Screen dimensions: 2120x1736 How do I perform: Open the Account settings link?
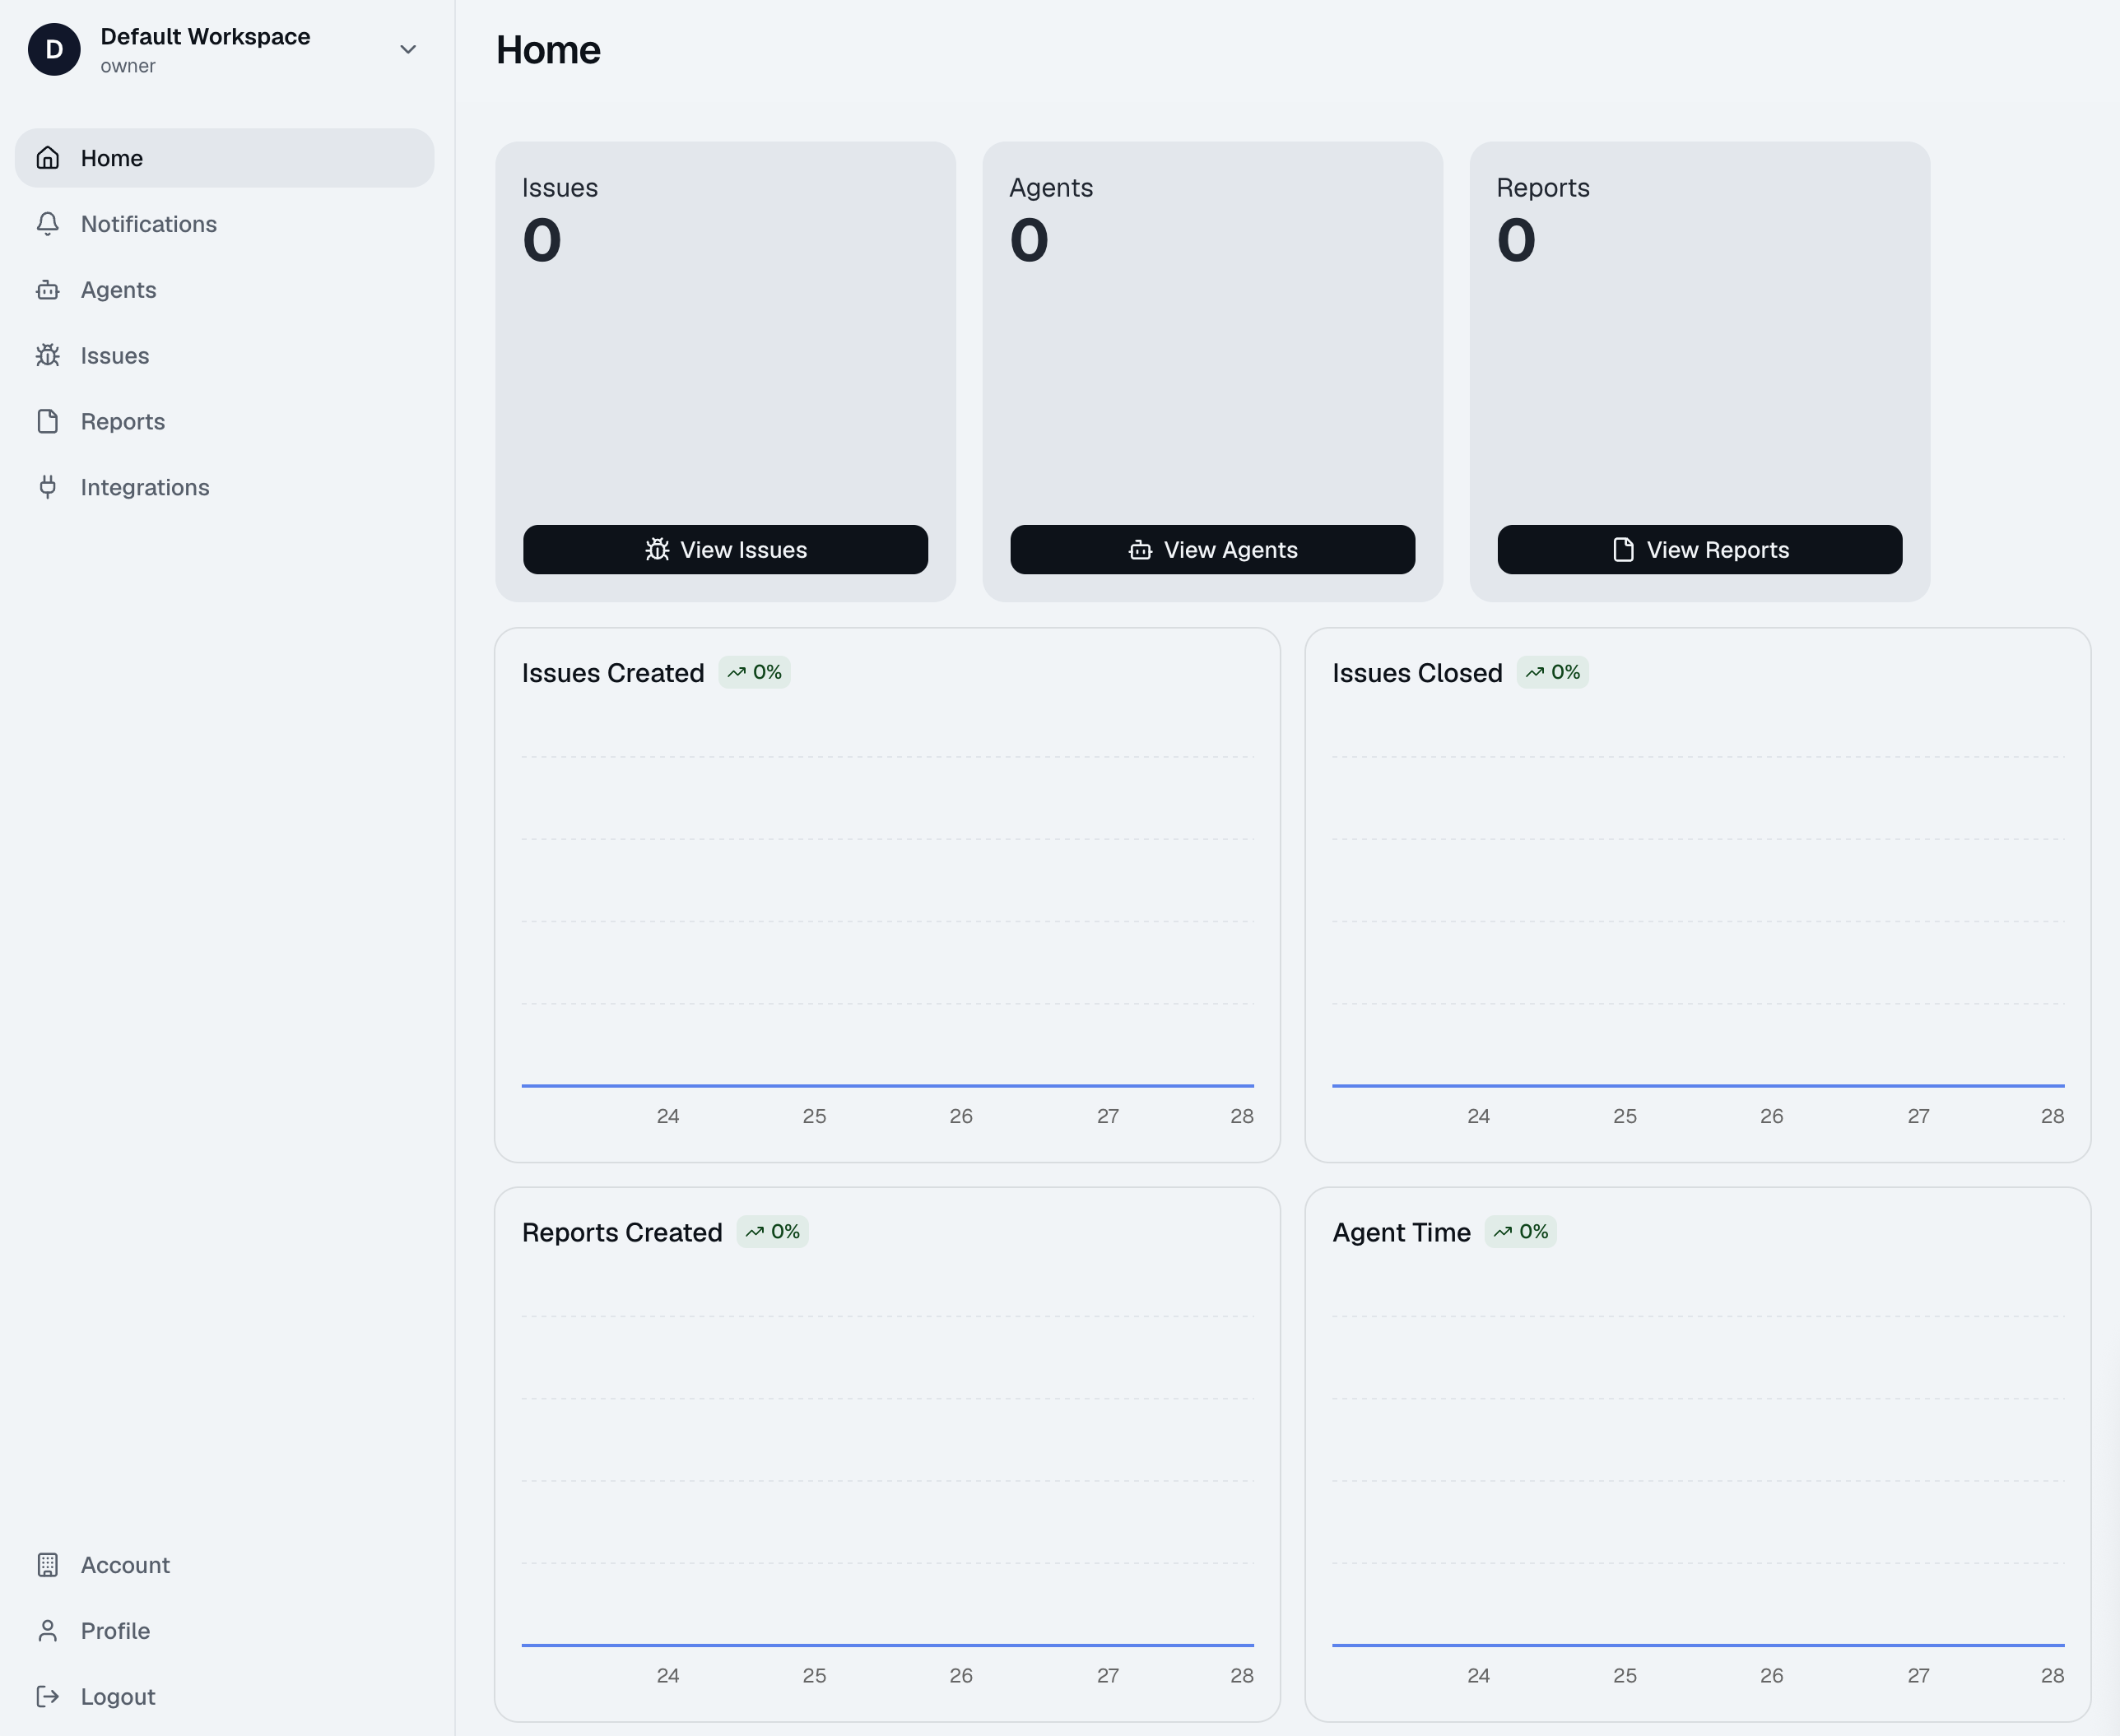[225, 1565]
